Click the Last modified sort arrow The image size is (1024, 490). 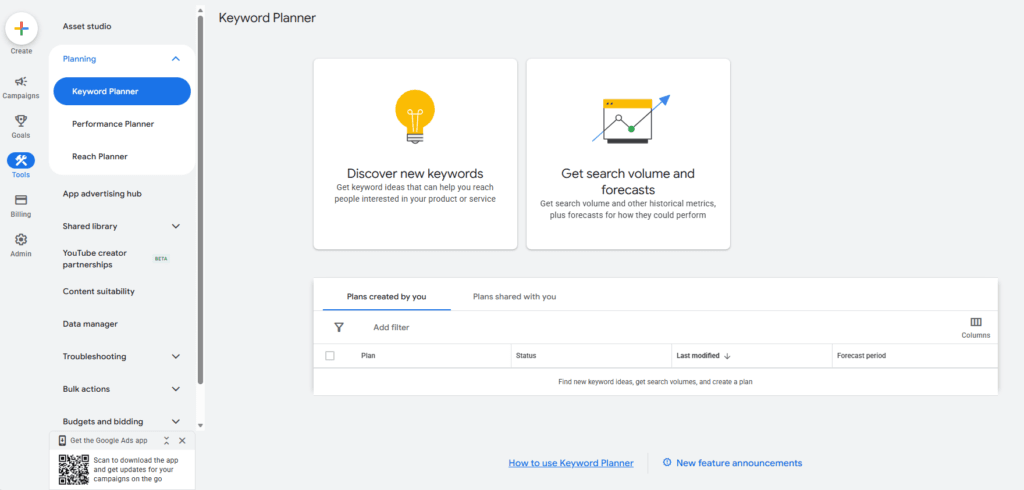click(728, 356)
